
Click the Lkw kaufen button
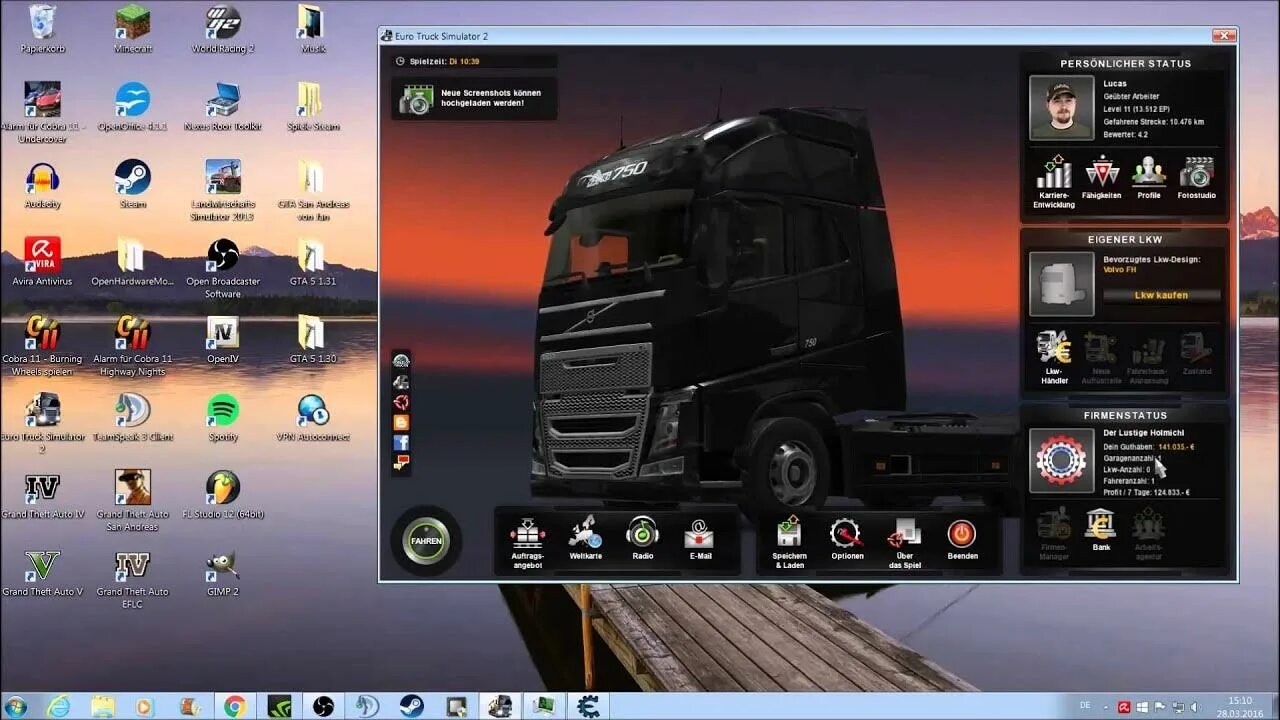pyautogui.click(x=1161, y=295)
